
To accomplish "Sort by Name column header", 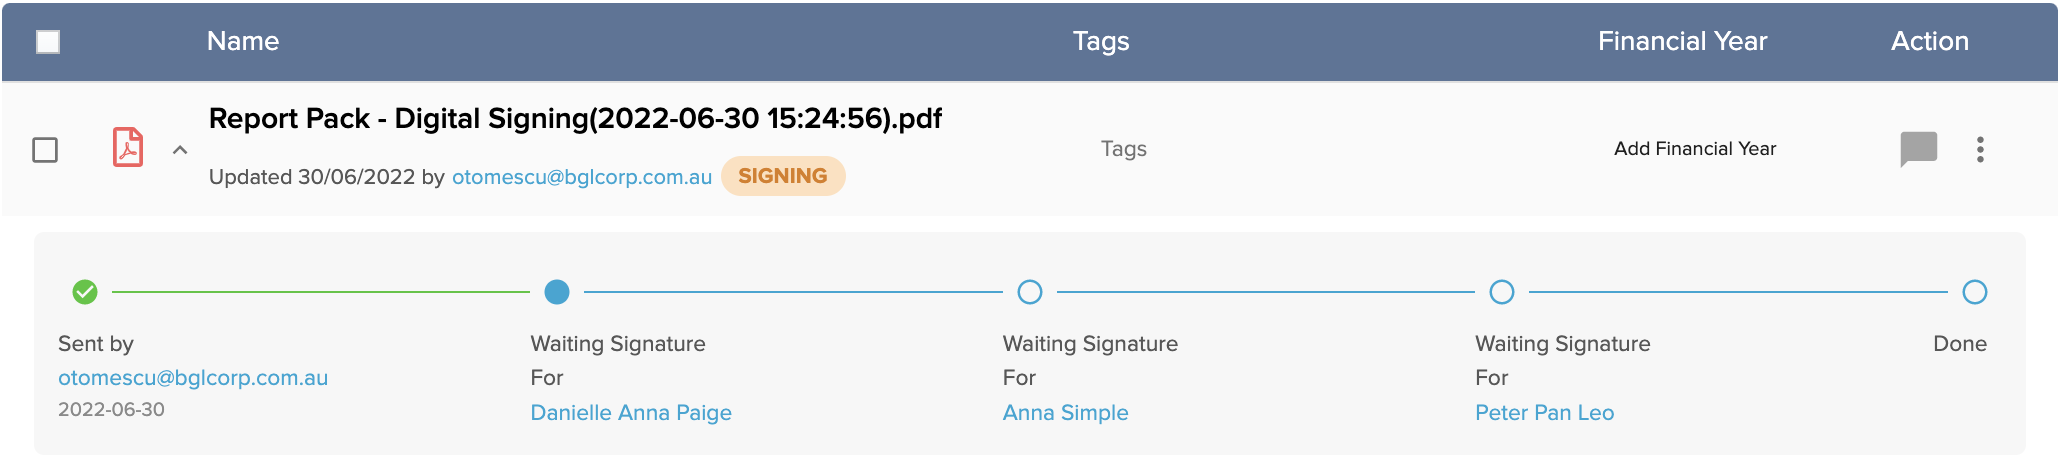I will [243, 41].
